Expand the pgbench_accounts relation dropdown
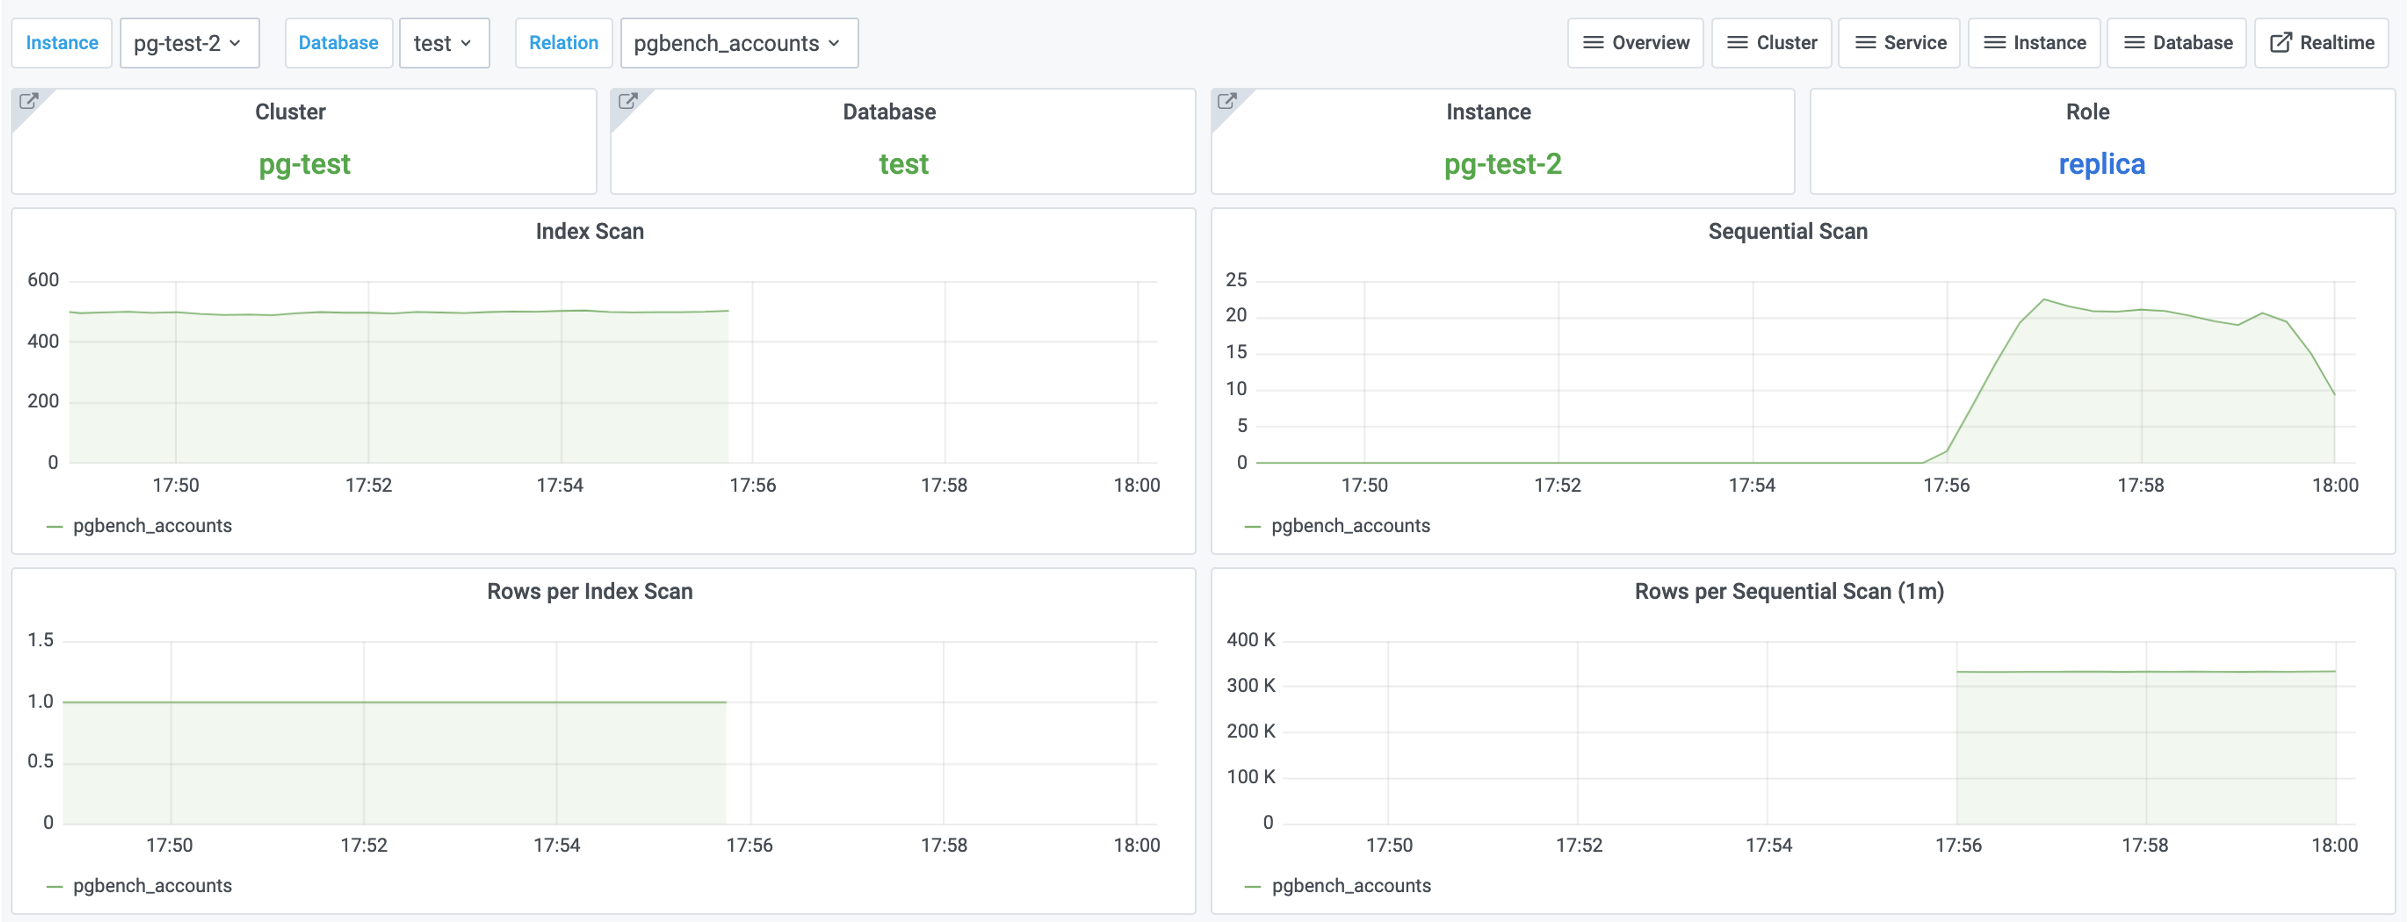 (738, 43)
